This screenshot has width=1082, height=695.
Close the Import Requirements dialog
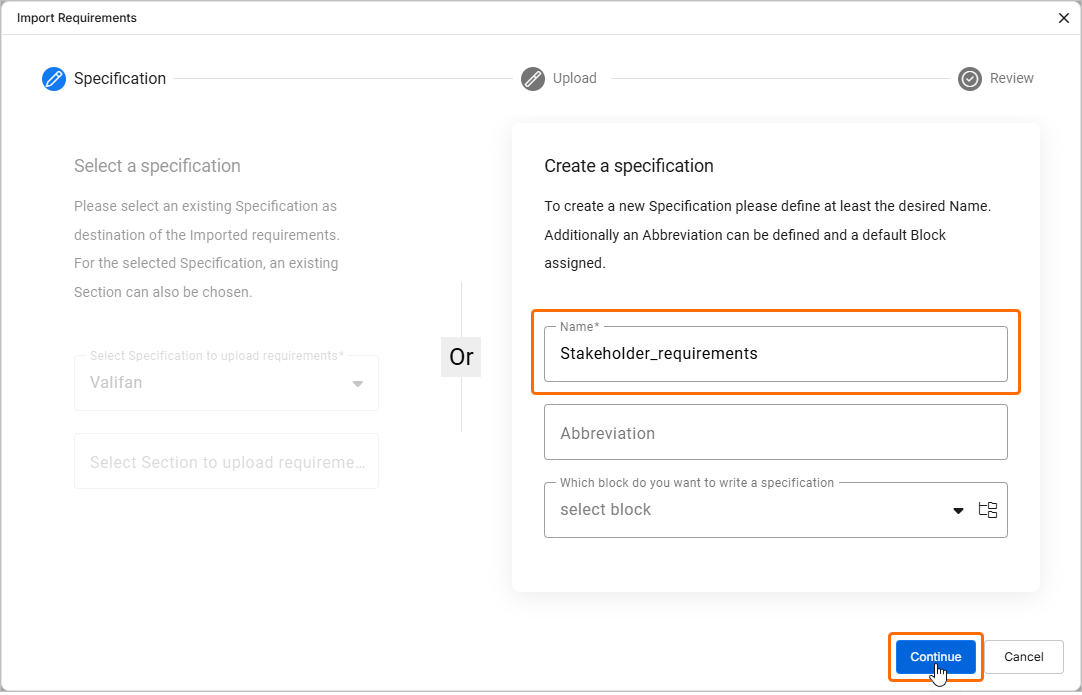pos(1064,18)
